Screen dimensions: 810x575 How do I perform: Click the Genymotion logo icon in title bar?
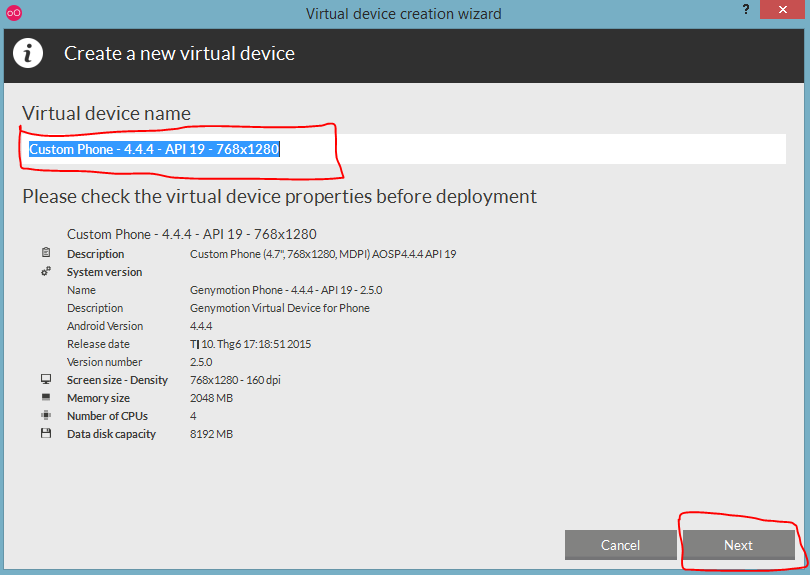13,13
